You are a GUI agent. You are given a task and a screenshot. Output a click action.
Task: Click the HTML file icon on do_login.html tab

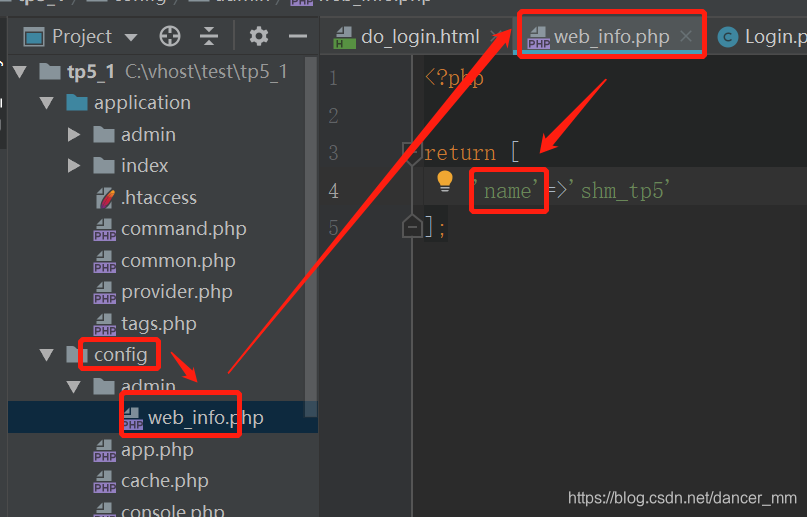tap(344, 38)
